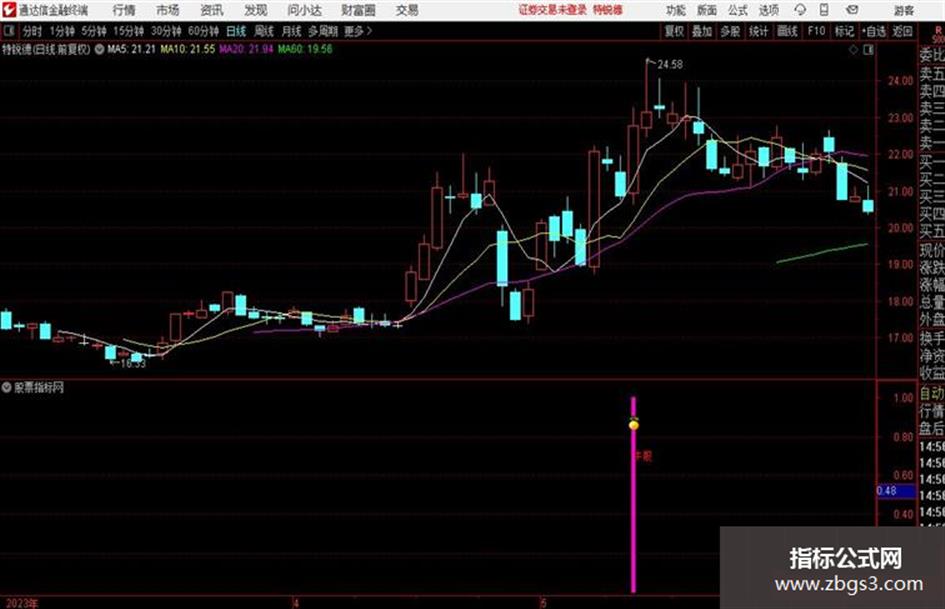945x609 pixels.
Task: Click the diamond icon at chart top-right
Action: click(x=853, y=50)
